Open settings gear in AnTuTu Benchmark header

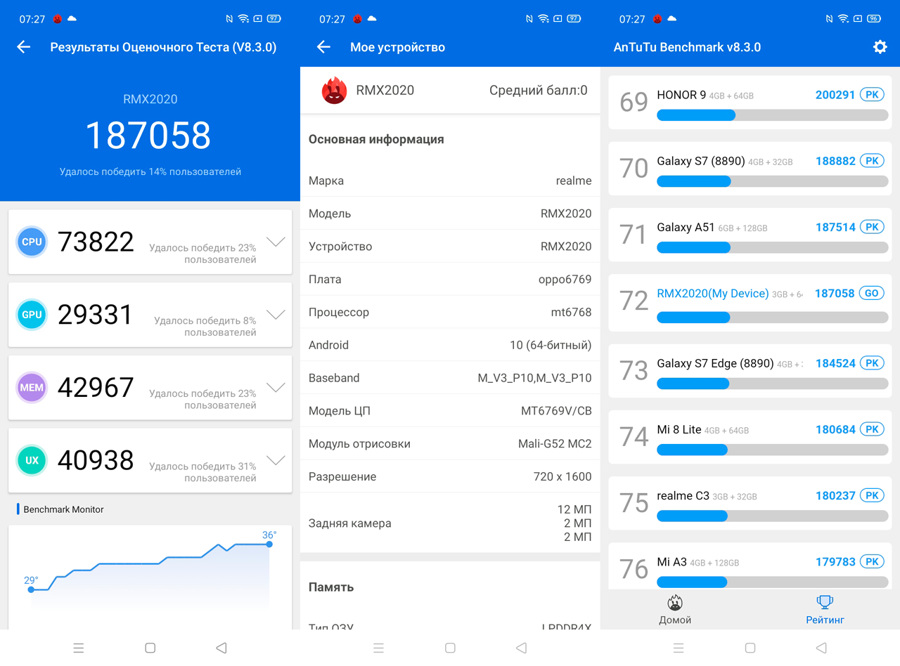880,47
